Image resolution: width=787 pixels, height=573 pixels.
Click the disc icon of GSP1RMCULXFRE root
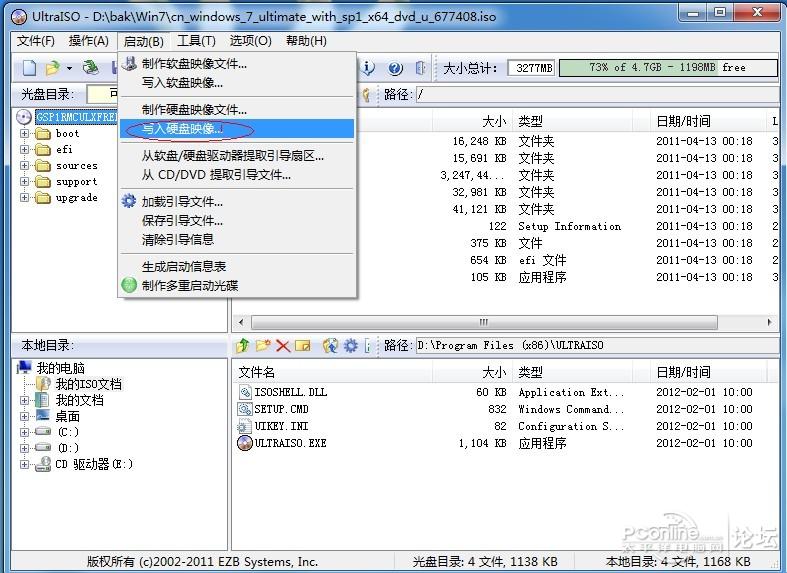[x=24, y=117]
